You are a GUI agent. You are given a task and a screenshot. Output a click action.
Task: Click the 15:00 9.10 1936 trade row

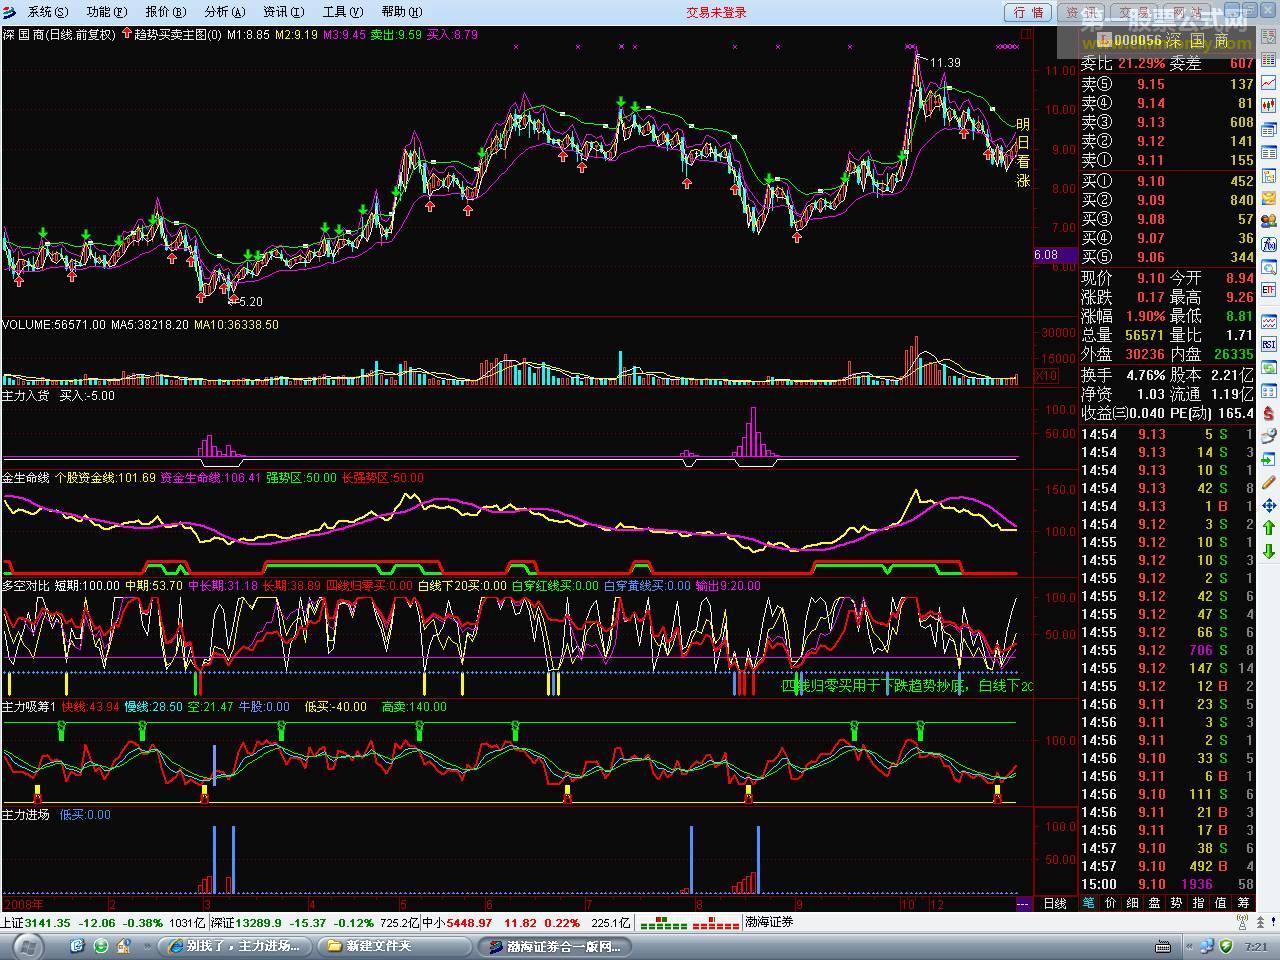(1167, 884)
